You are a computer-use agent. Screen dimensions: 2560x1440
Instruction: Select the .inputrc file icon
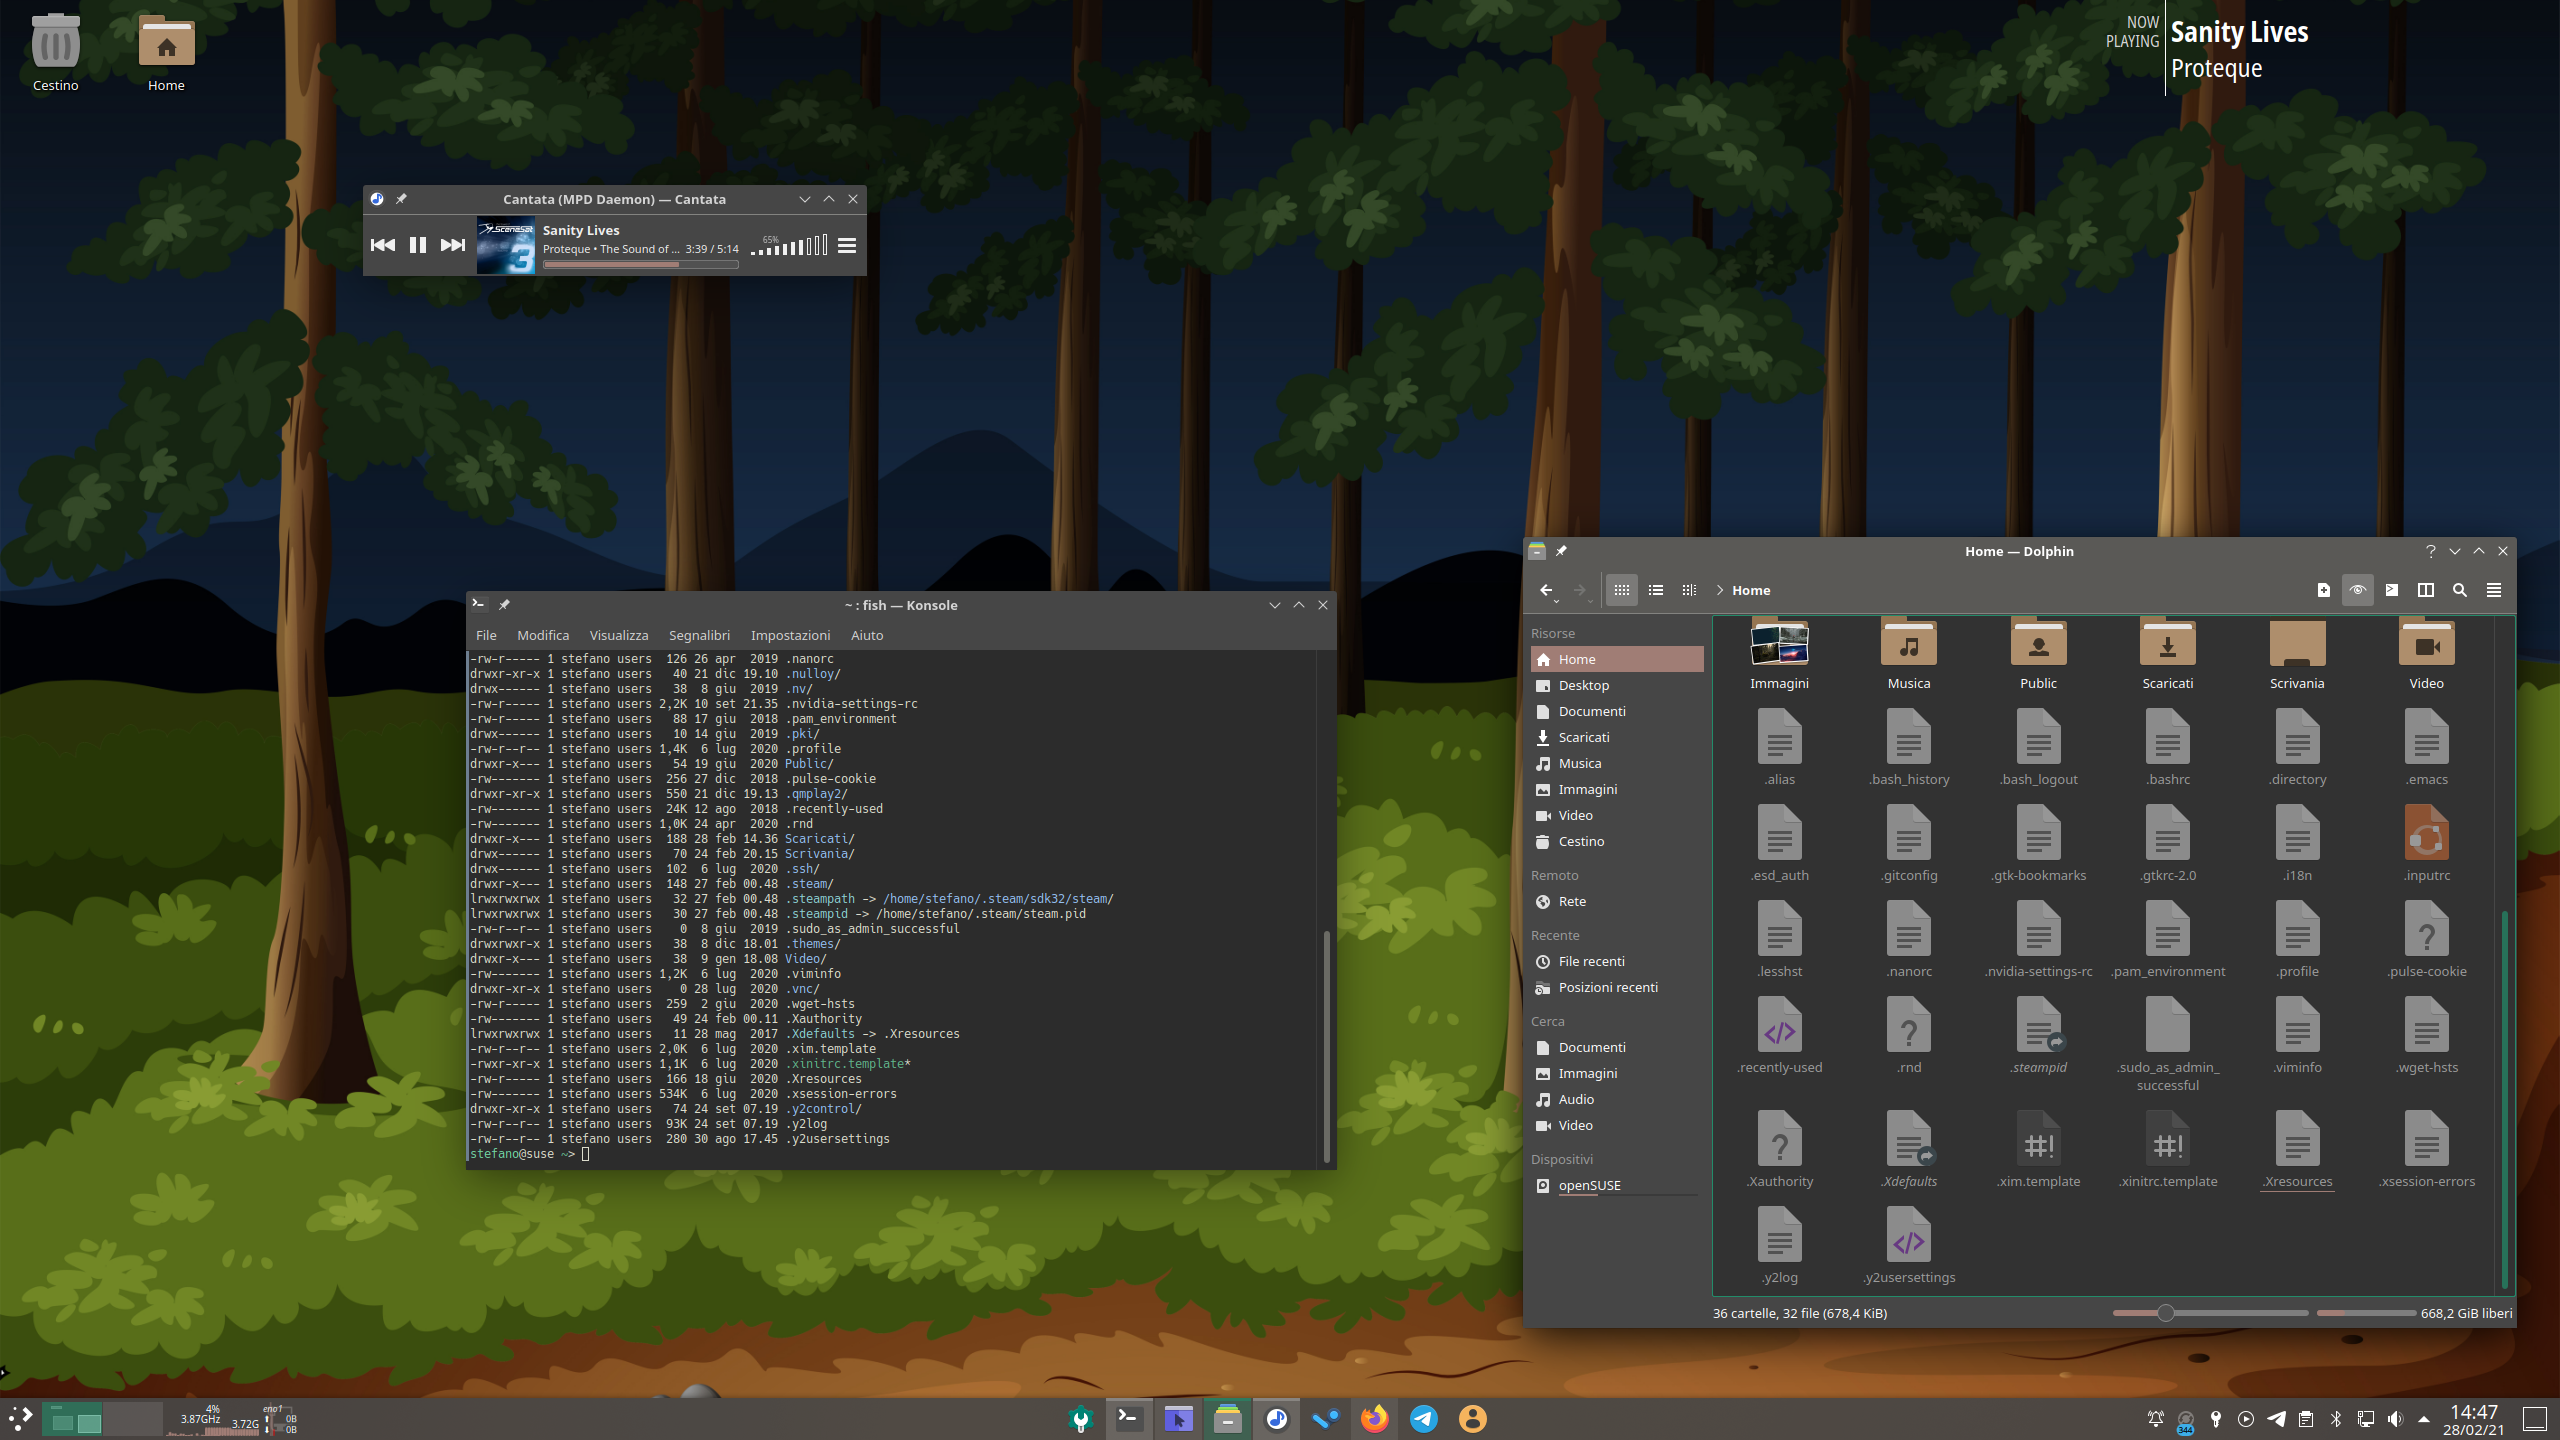point(2427,832)
